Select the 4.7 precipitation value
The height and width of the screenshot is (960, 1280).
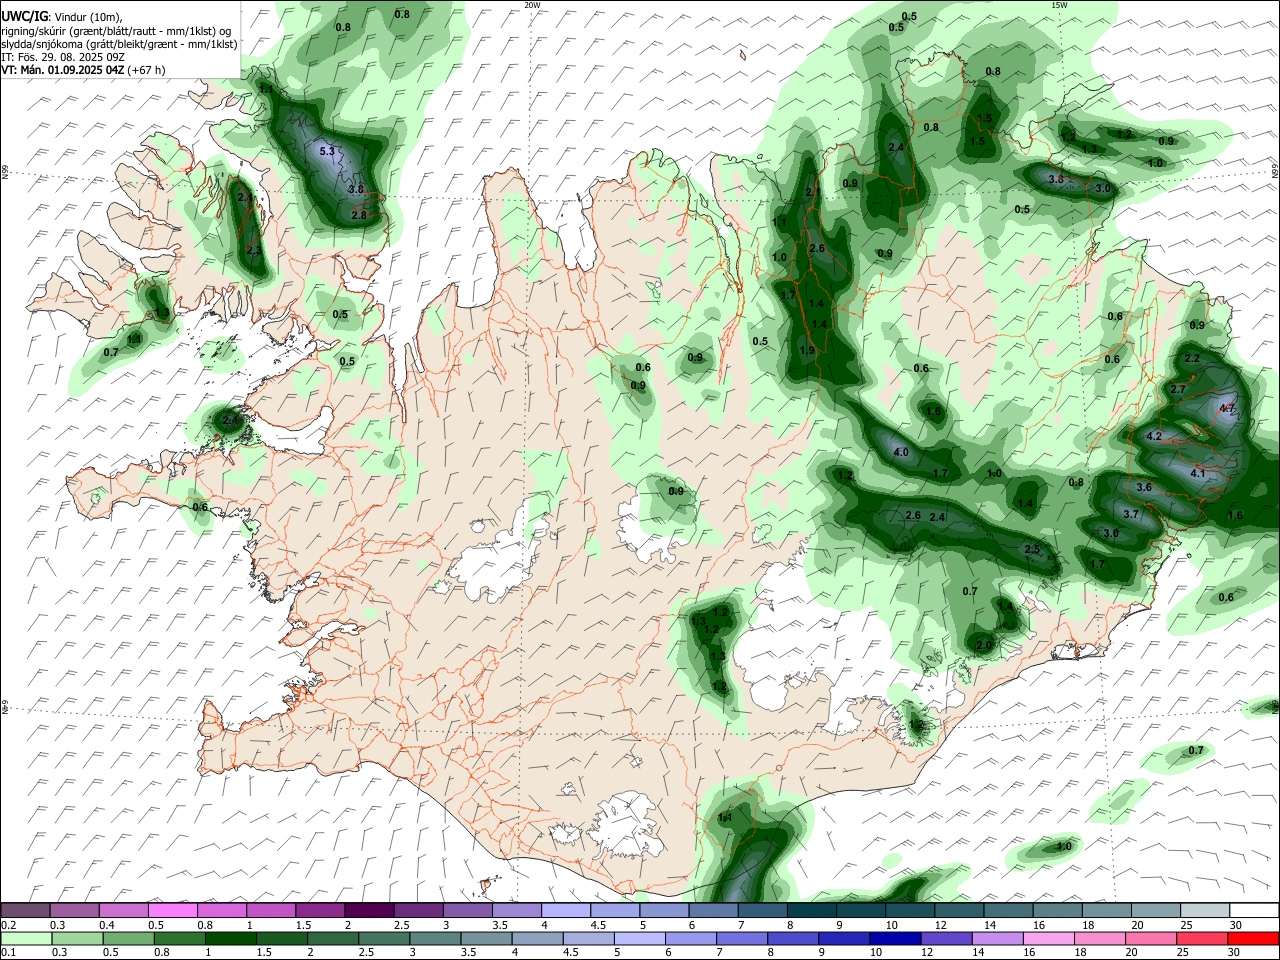coord(1228,409)
